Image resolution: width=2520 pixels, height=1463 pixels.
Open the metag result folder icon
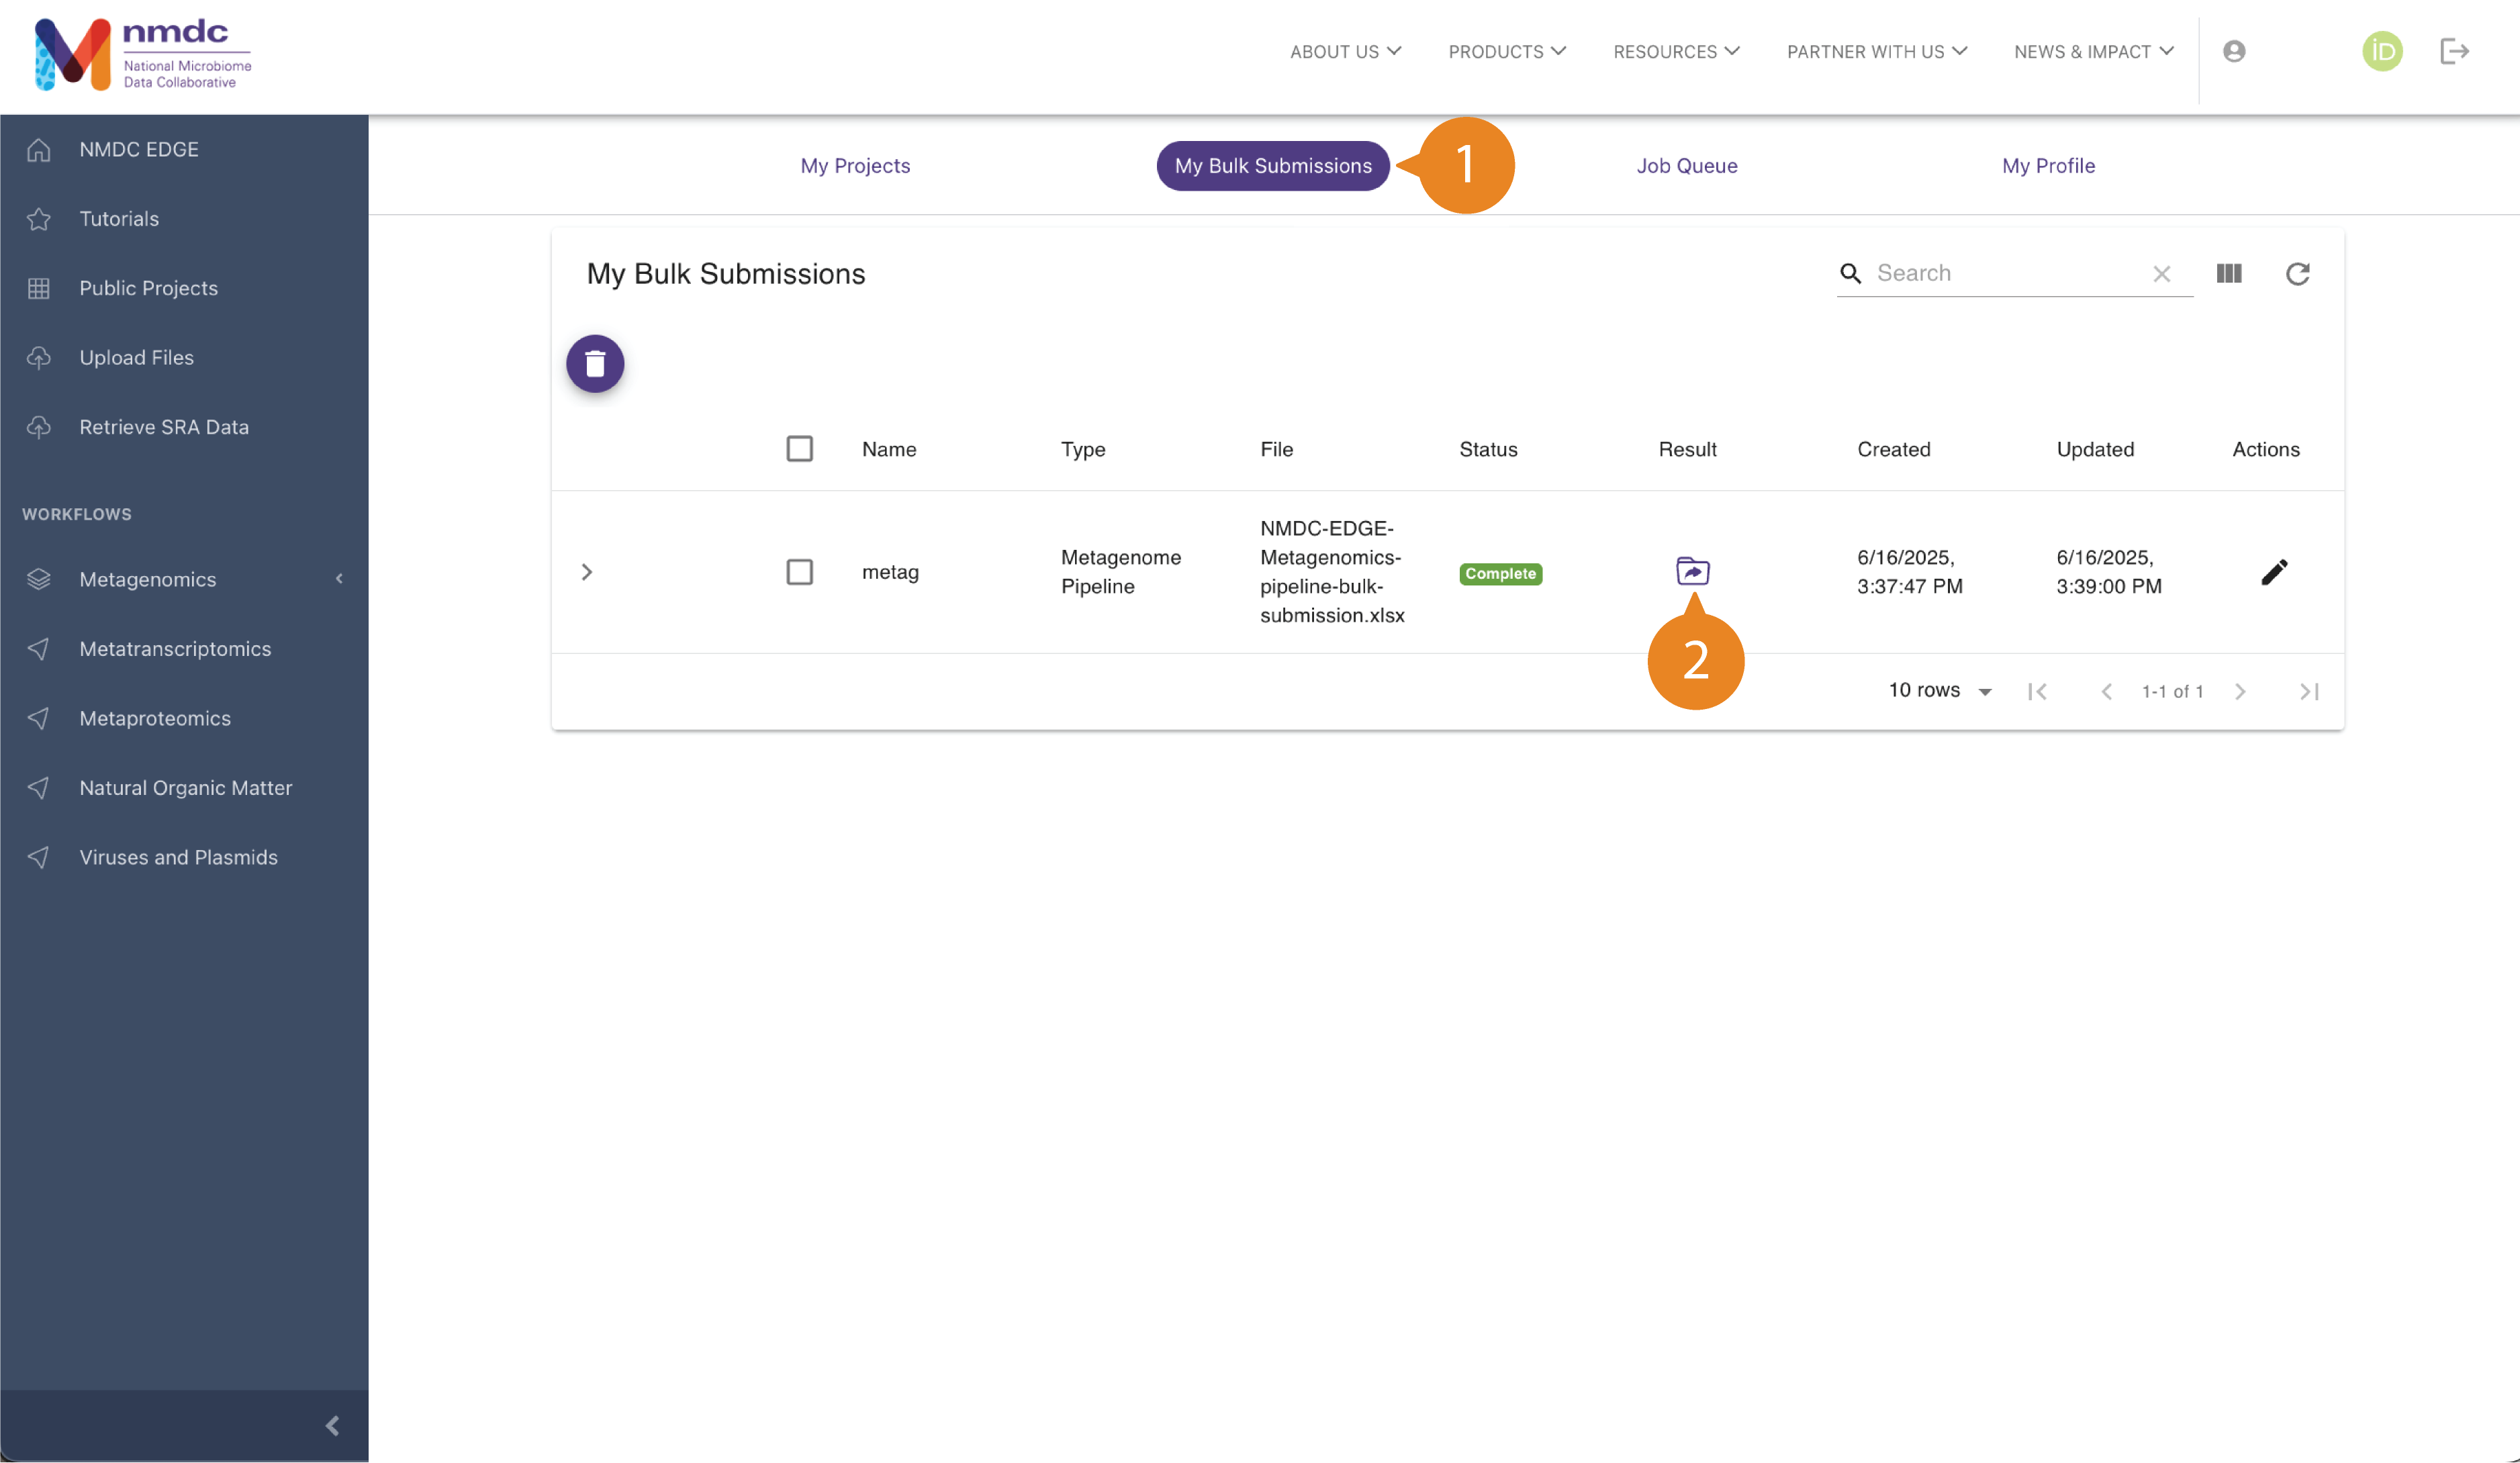pos(1692,571)
